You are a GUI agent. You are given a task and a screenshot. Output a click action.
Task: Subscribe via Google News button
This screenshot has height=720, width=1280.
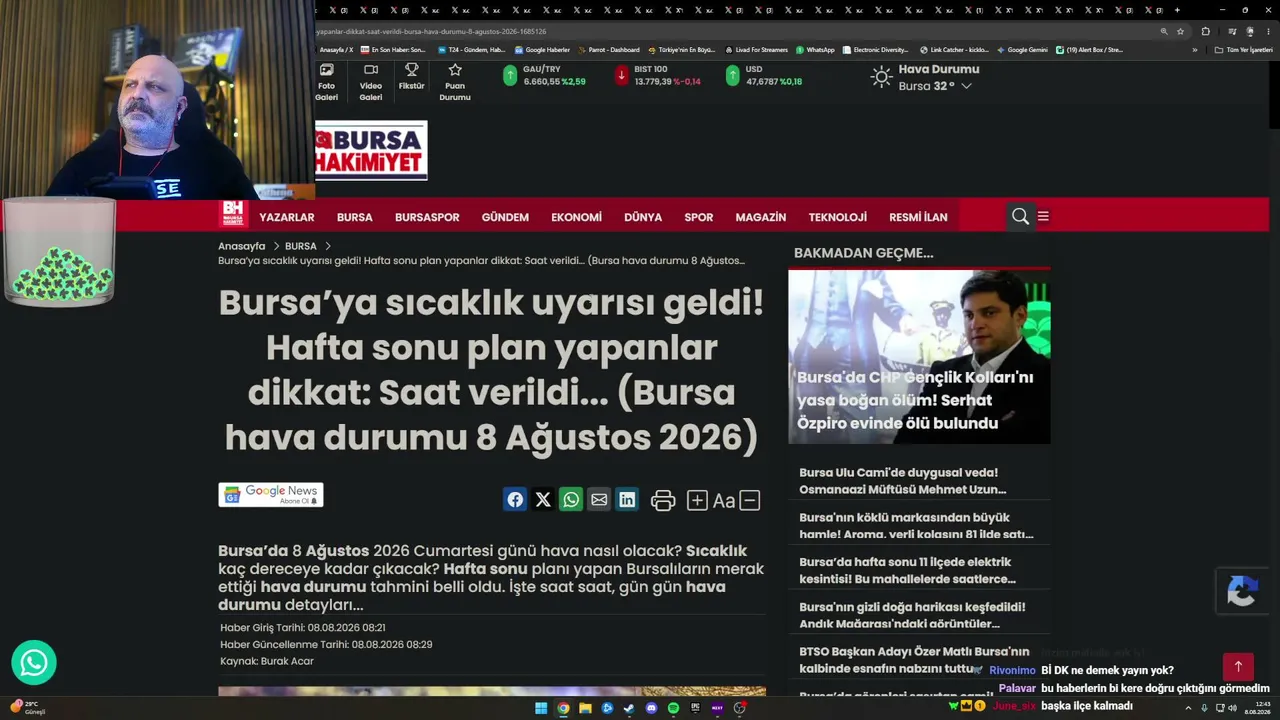coord(271,495)
